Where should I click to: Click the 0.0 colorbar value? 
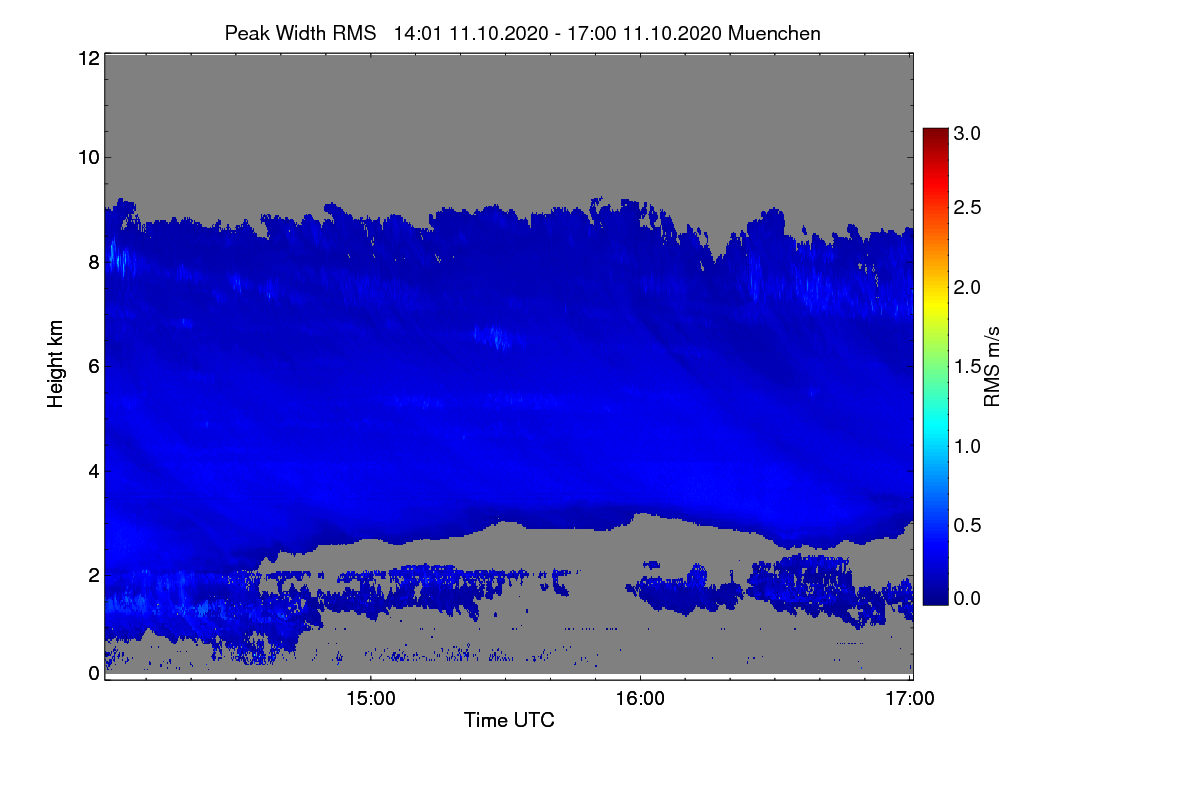(x=968, y=598)
